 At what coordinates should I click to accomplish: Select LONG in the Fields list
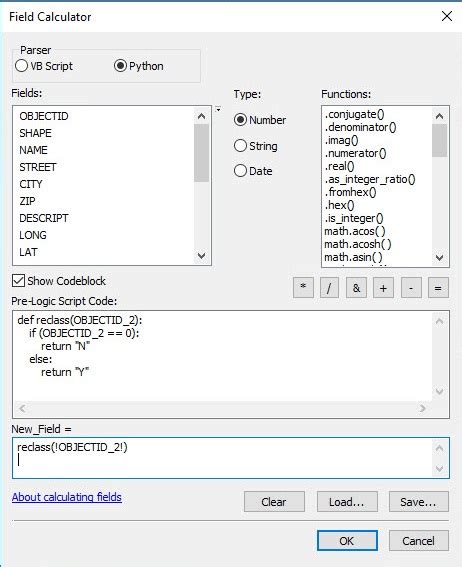tap(33, 235)
